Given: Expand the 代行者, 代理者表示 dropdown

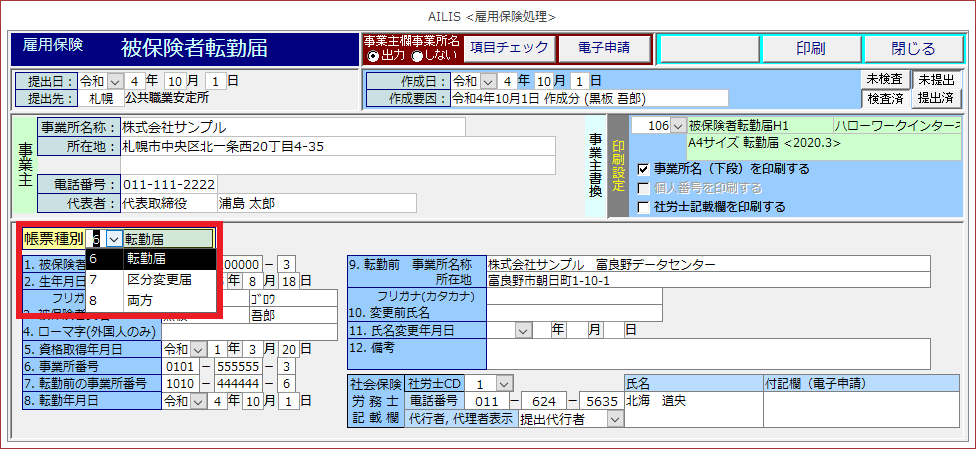Looking at the screenshot, I should 613,419.
